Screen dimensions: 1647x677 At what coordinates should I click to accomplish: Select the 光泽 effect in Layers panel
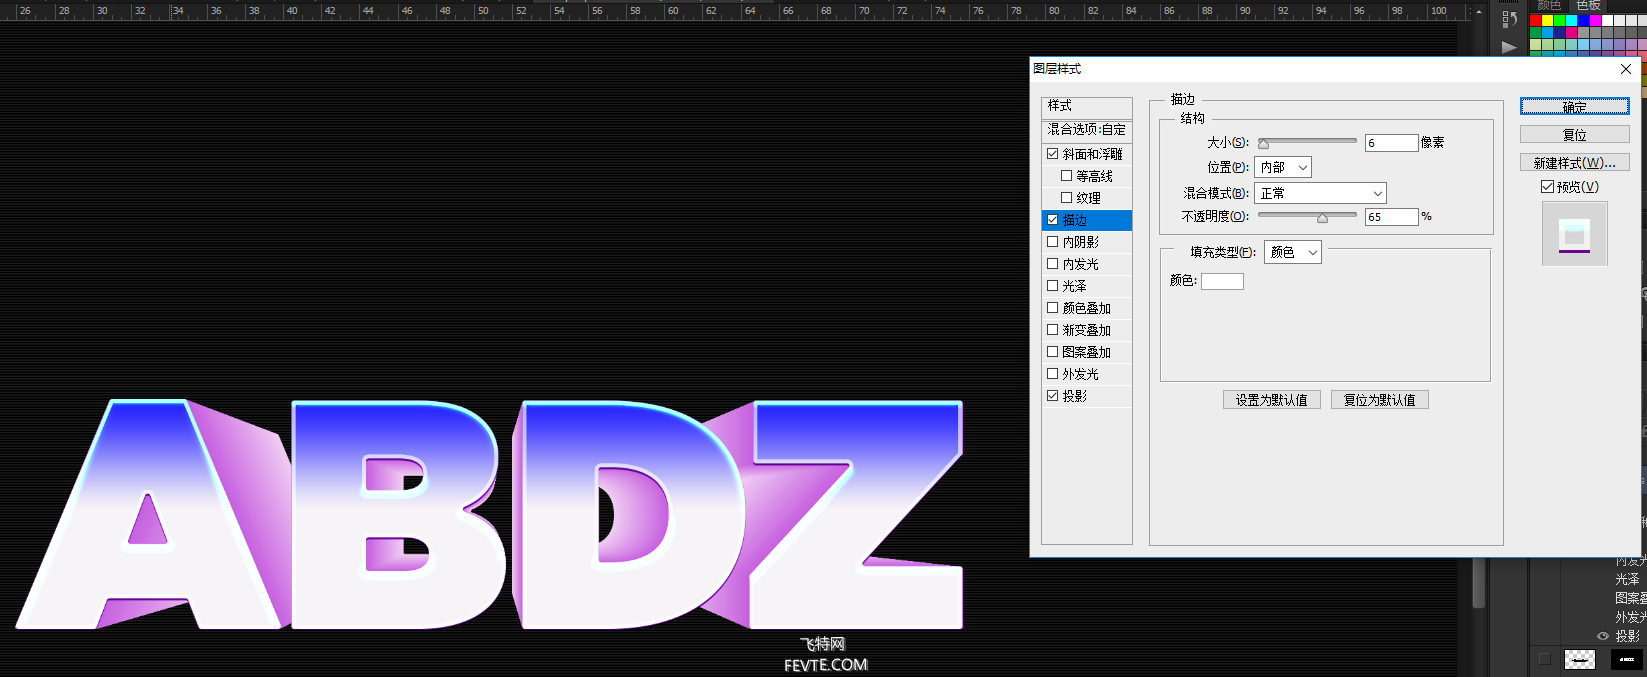point(1628,579)
